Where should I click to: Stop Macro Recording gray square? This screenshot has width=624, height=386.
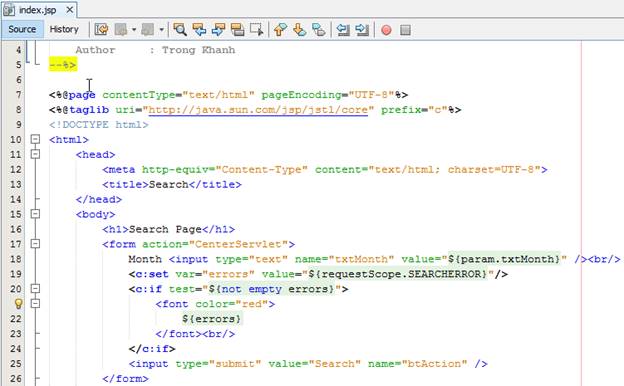coord(405,30)
